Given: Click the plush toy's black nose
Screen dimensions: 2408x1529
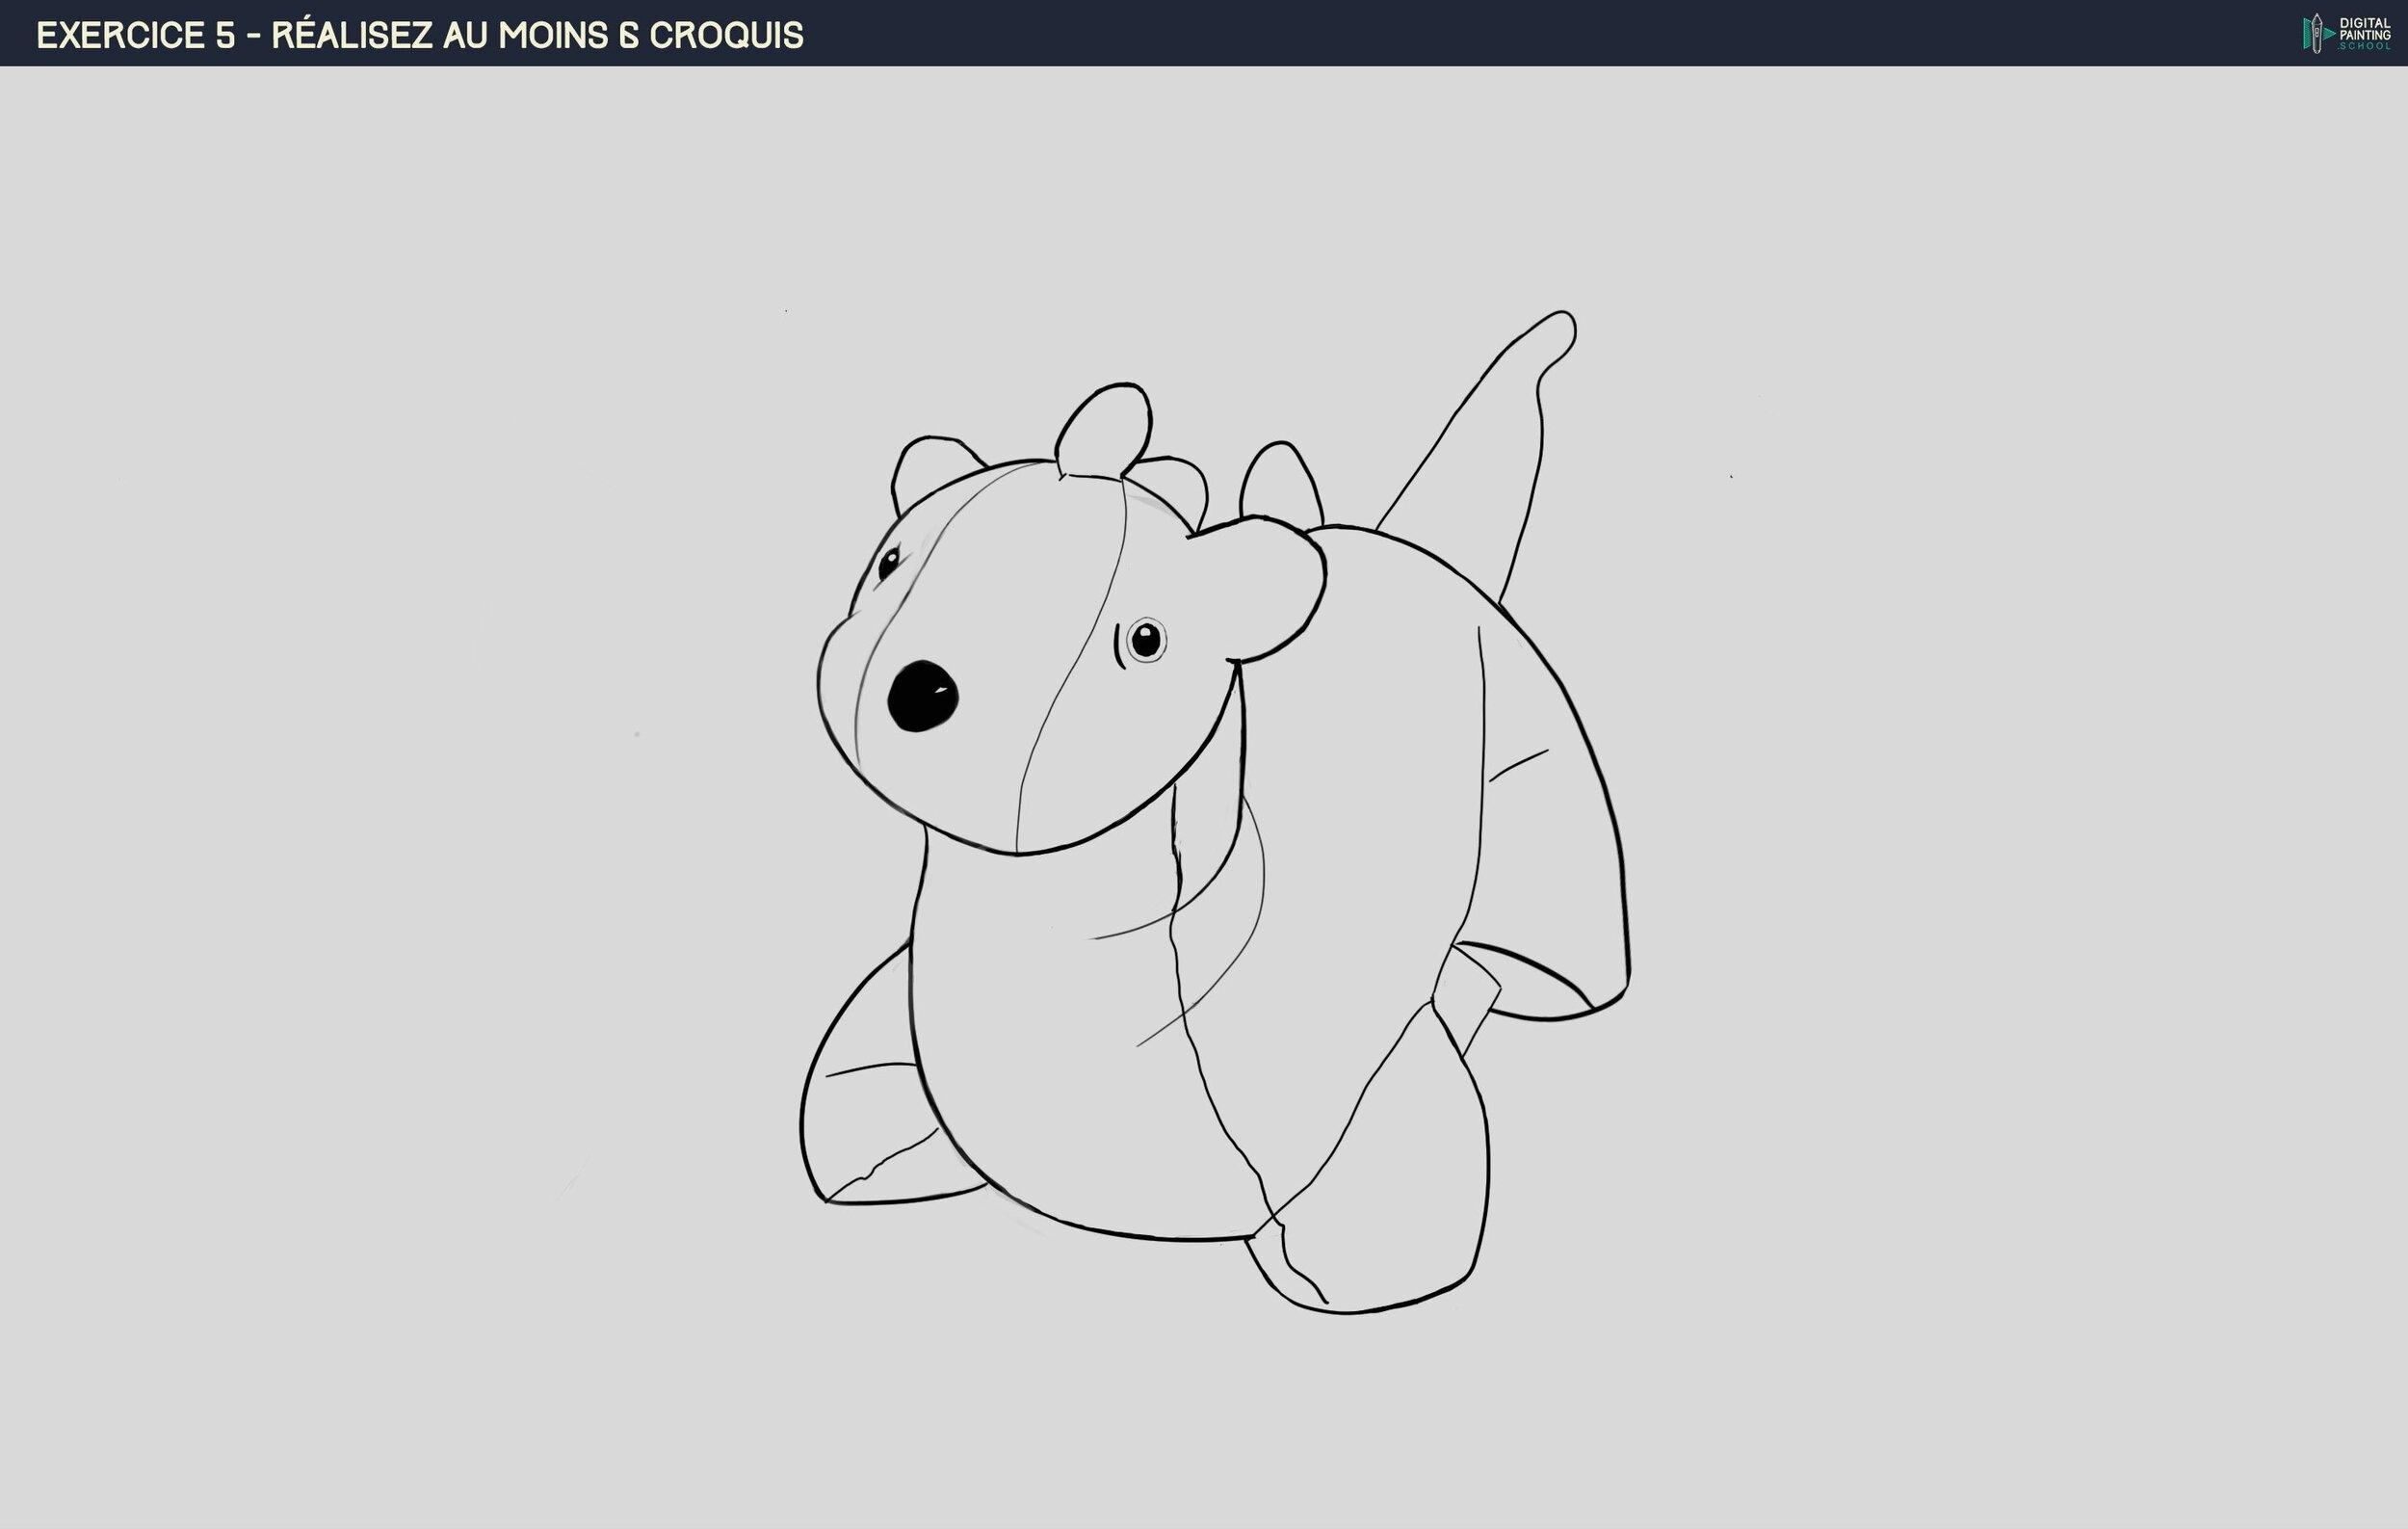Looking at the screenshot, I should click(x=922, y=696).
